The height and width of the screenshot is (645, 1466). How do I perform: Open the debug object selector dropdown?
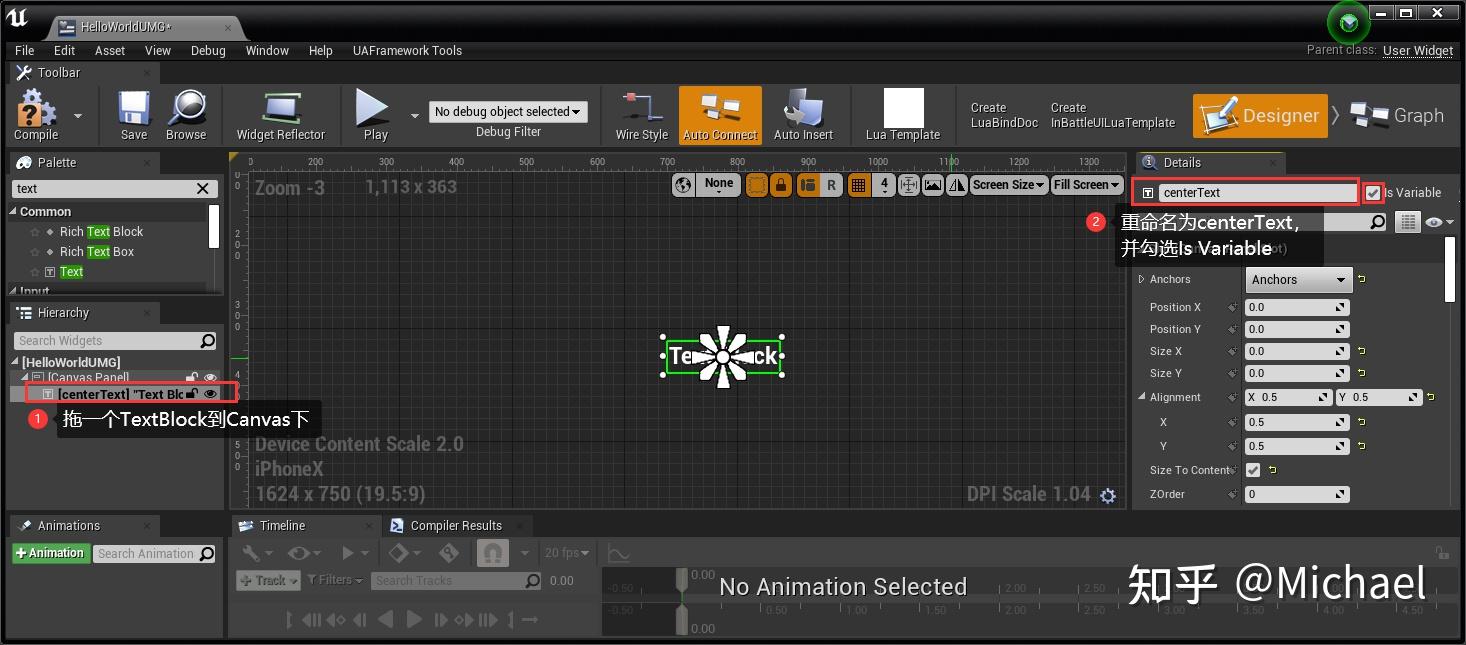508,112
